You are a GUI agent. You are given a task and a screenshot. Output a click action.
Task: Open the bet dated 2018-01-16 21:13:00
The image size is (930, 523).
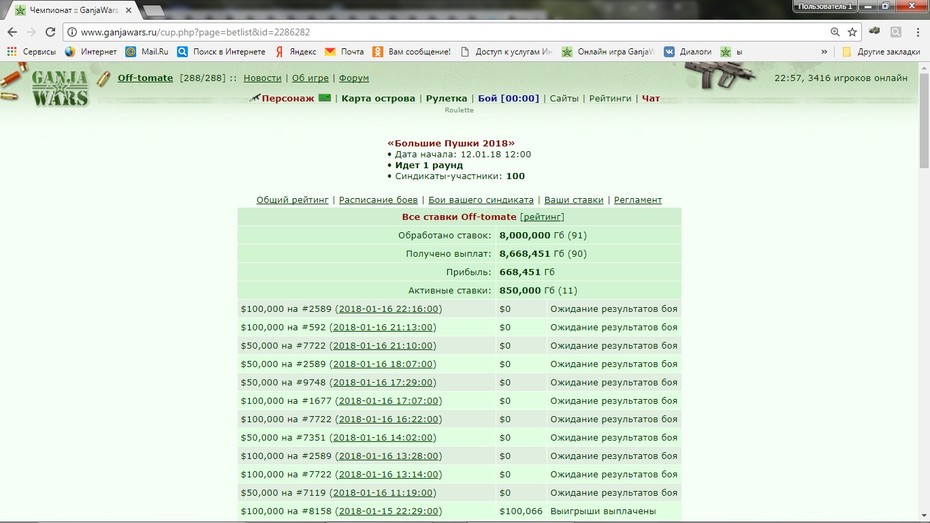click(x=383, y=327)
